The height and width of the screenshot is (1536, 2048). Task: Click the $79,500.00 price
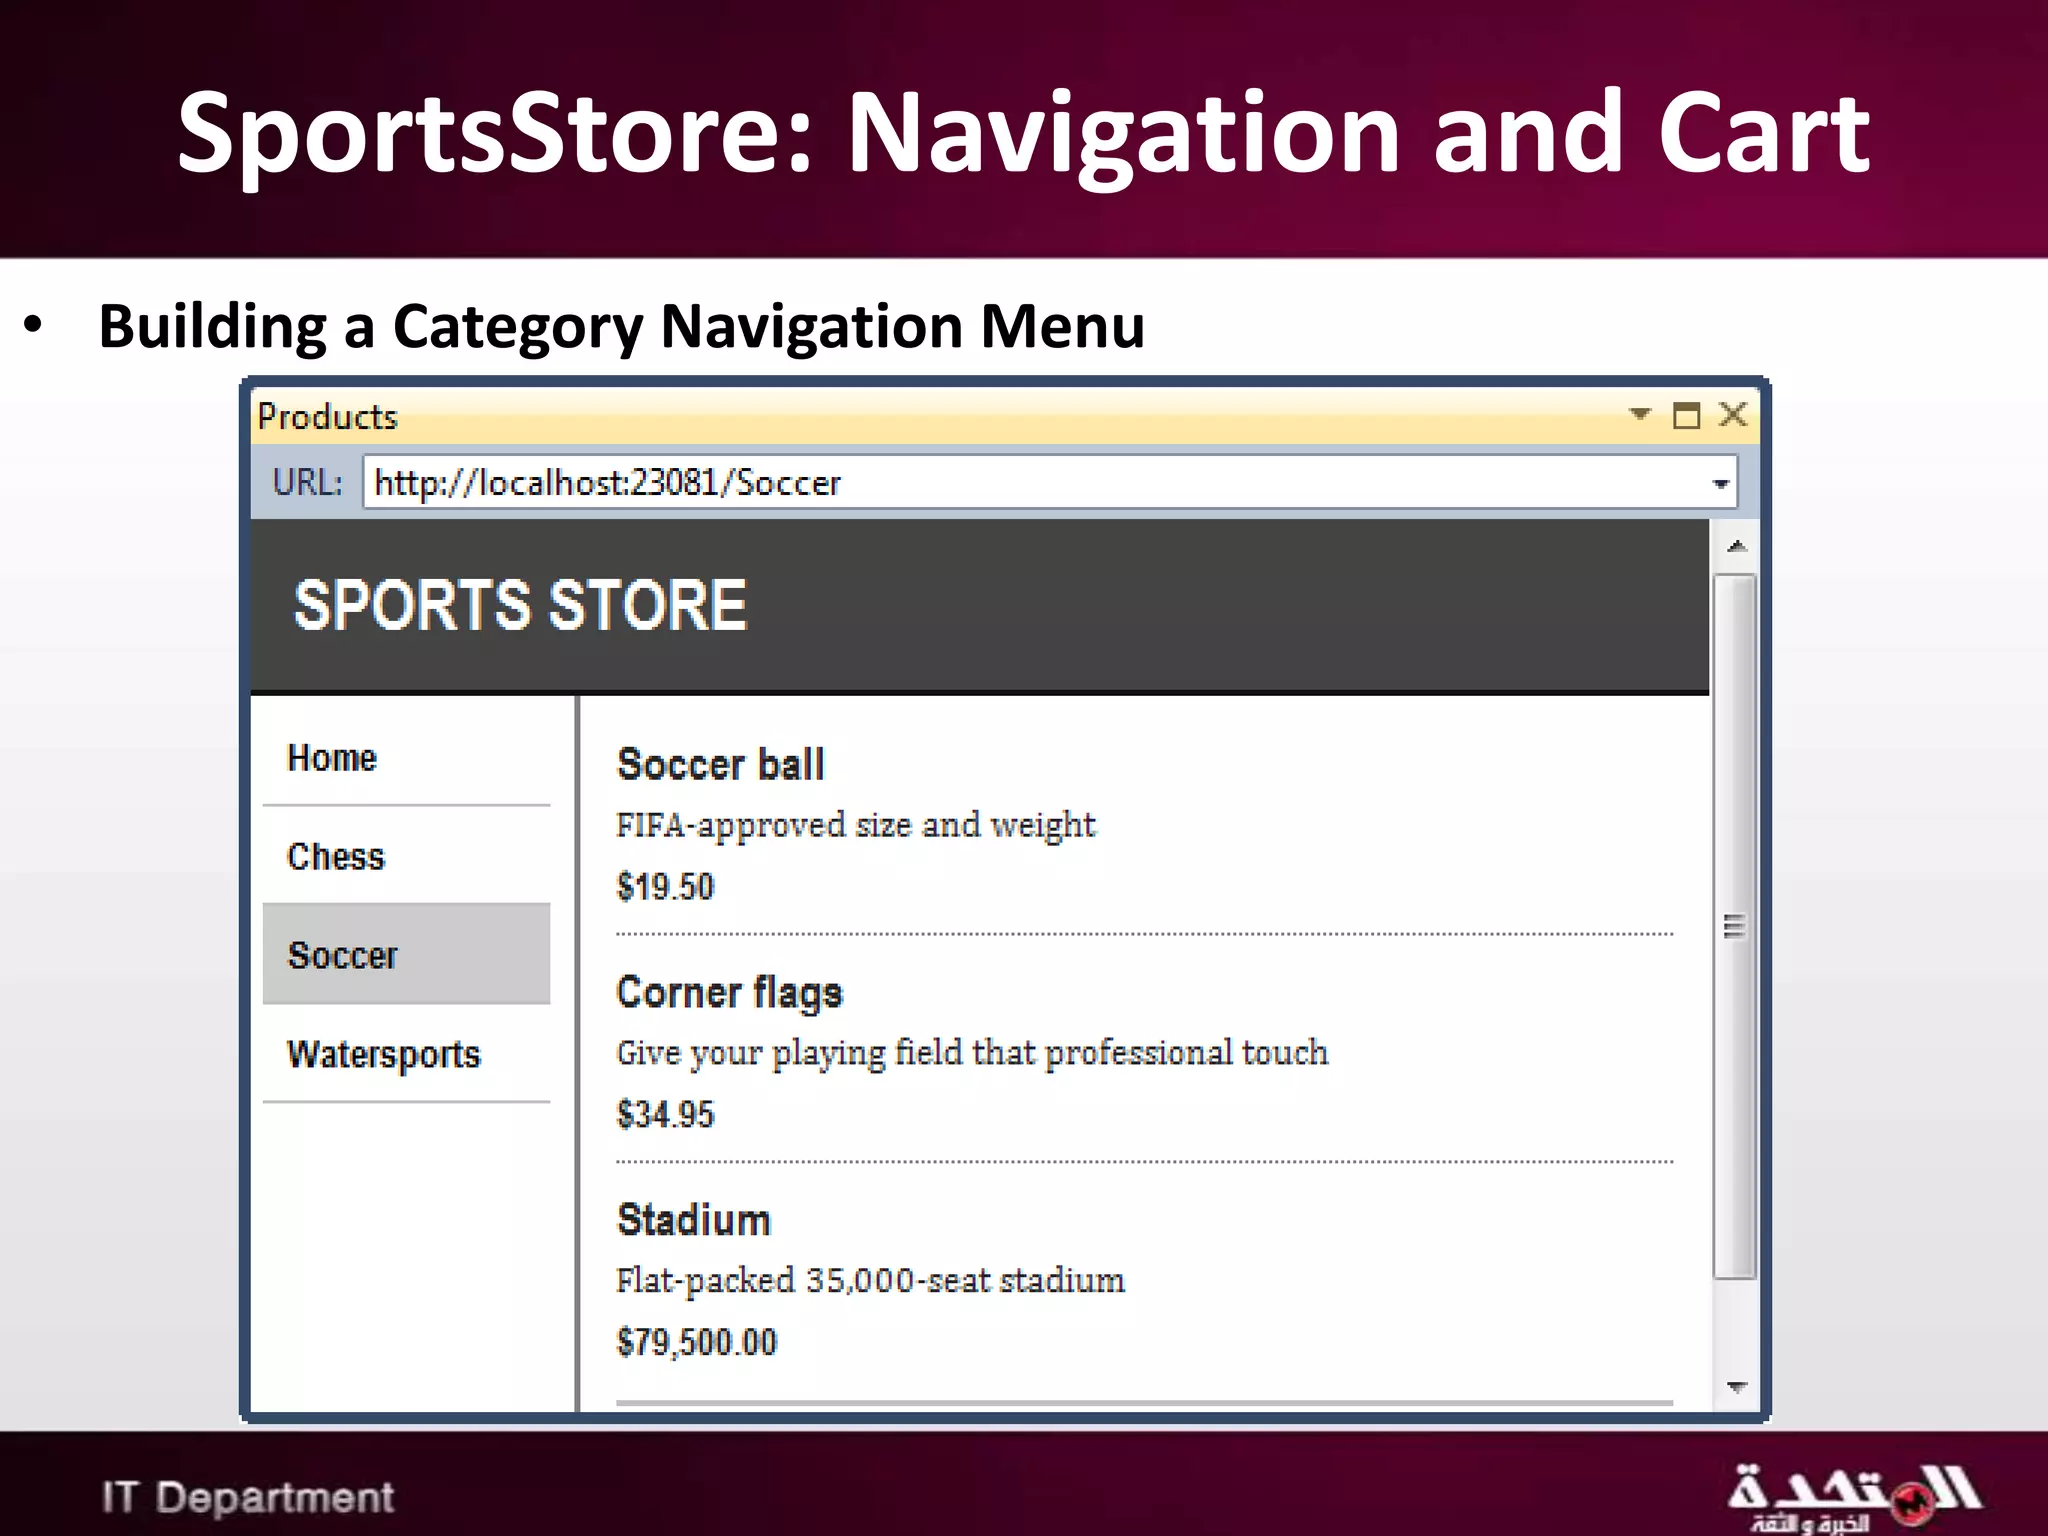tap(697, 1342)
